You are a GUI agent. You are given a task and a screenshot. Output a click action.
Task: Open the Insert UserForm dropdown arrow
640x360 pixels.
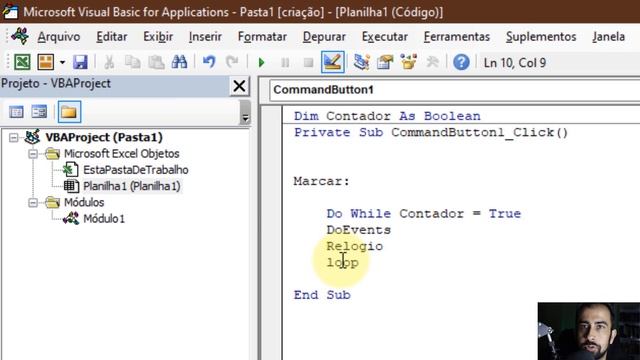62,62
